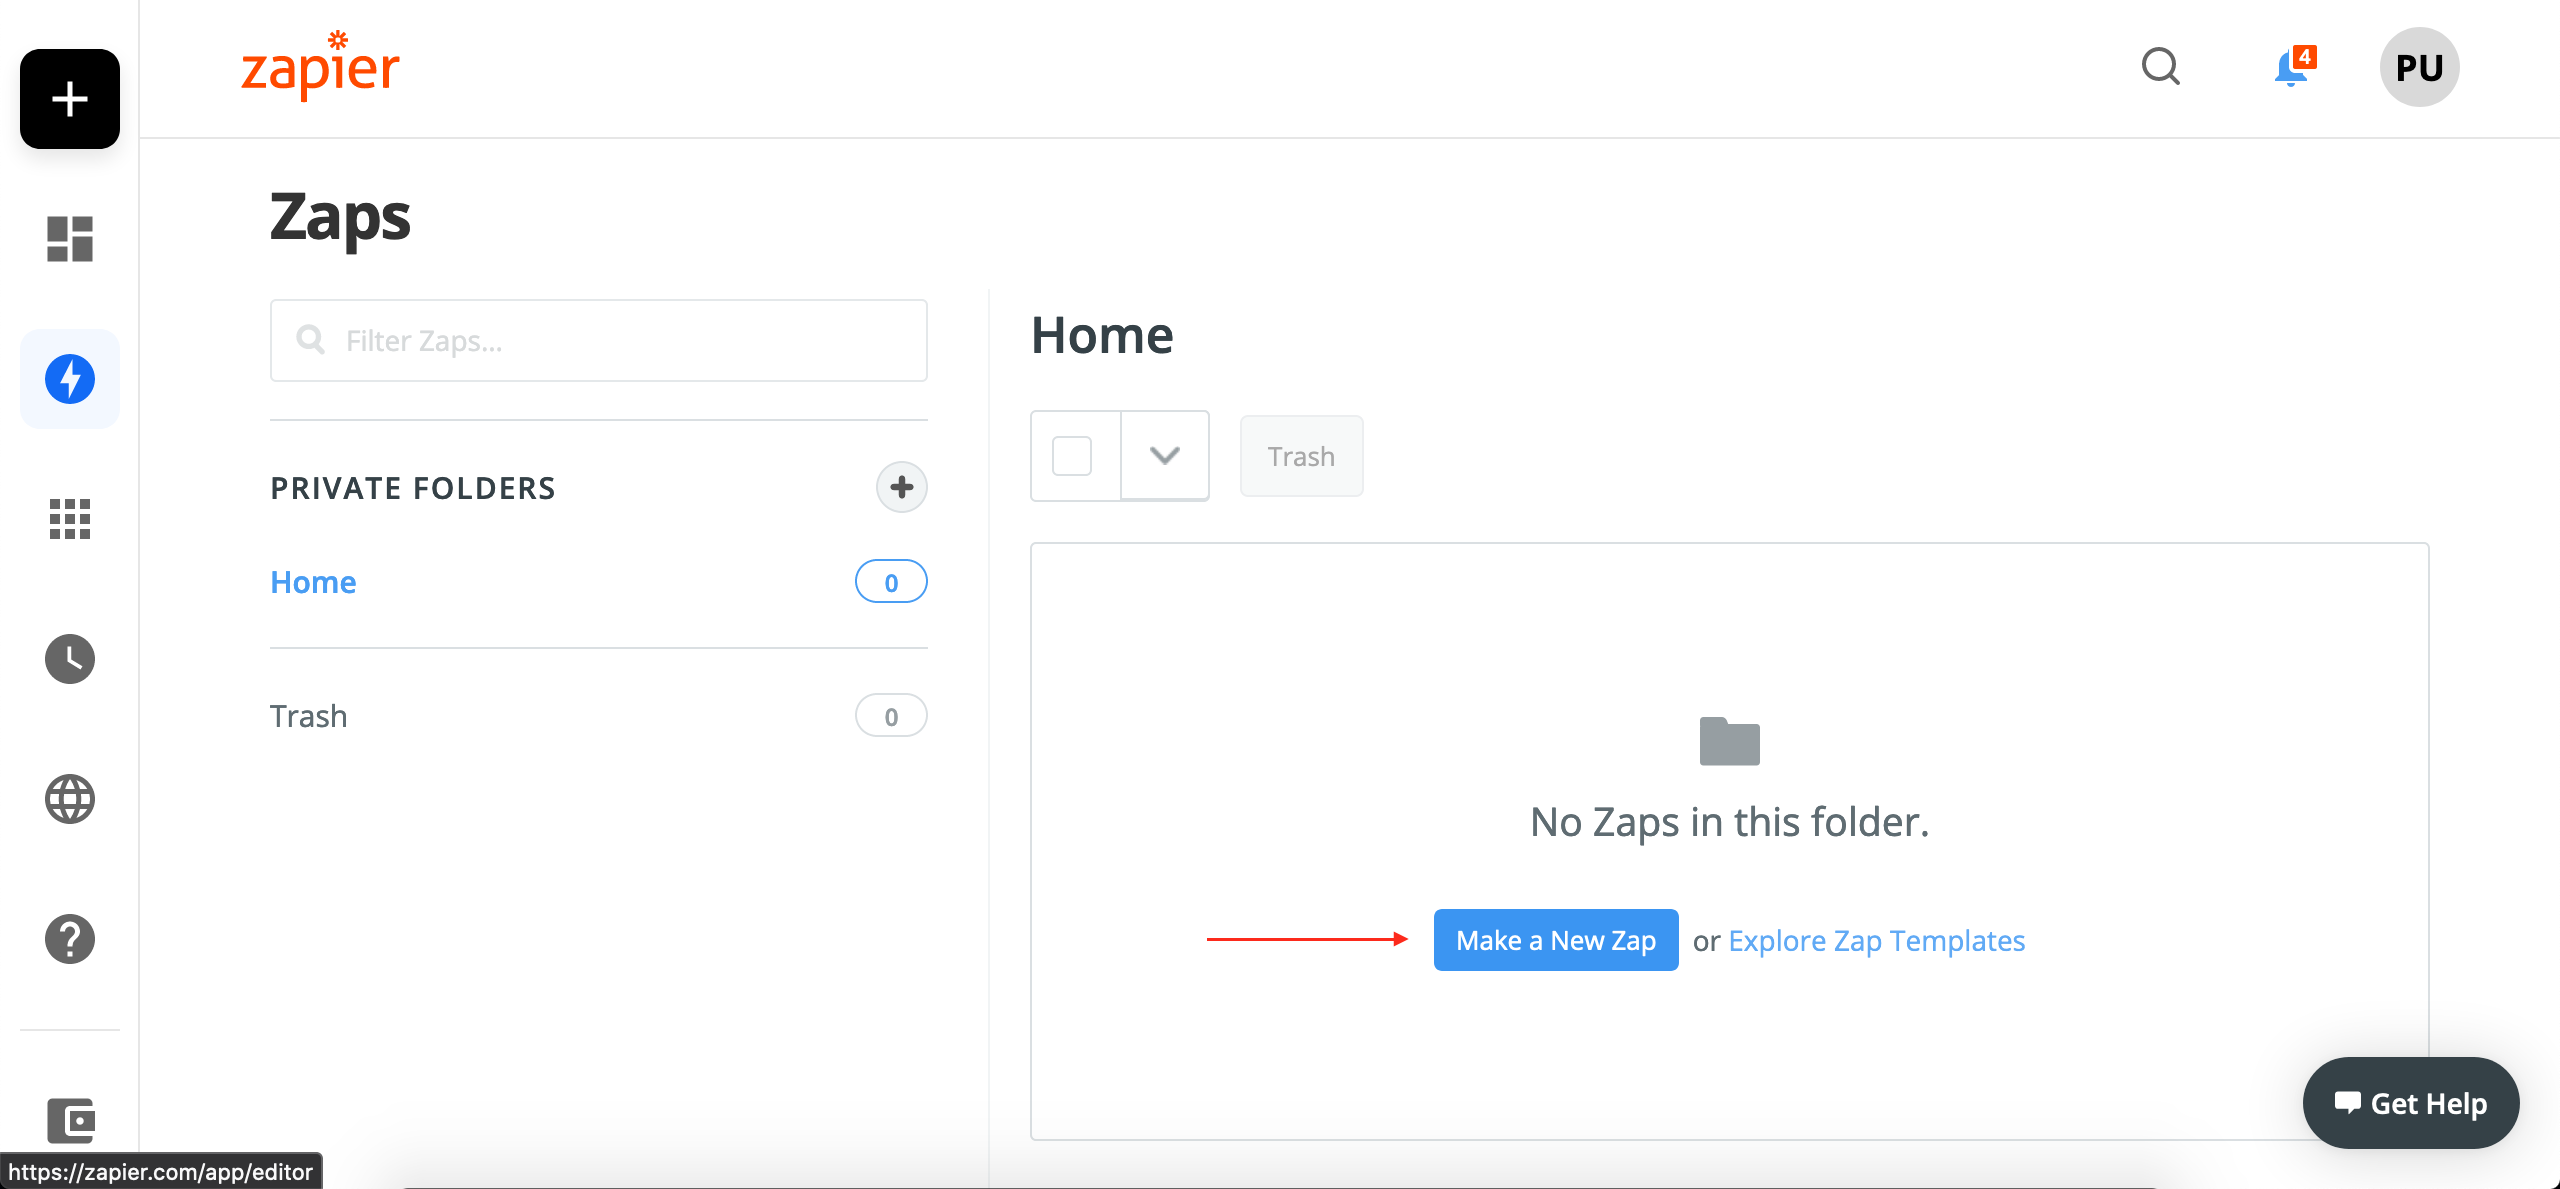Viewport: 2560px width, 1189px height.
Task: Open Explore using the globe icon
Action: pos(69,799)
